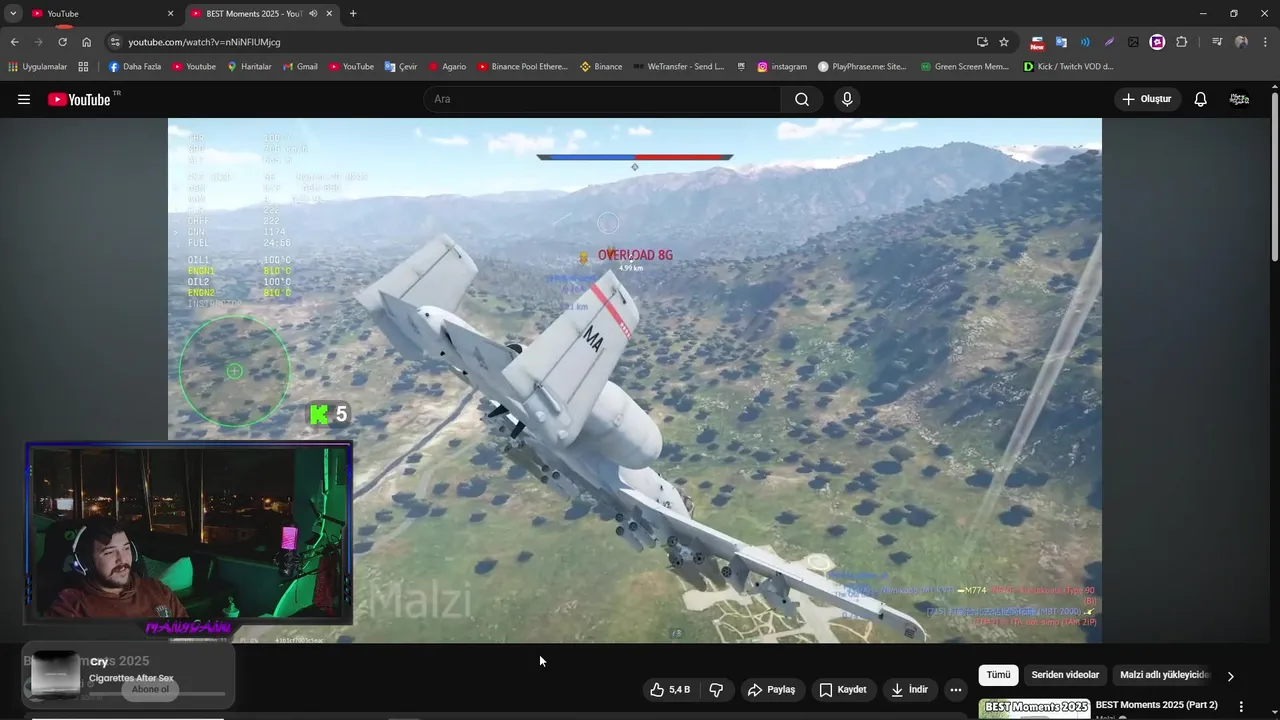
Task: Click the Oluştur create button
Action: click(x=1147, y=99)
